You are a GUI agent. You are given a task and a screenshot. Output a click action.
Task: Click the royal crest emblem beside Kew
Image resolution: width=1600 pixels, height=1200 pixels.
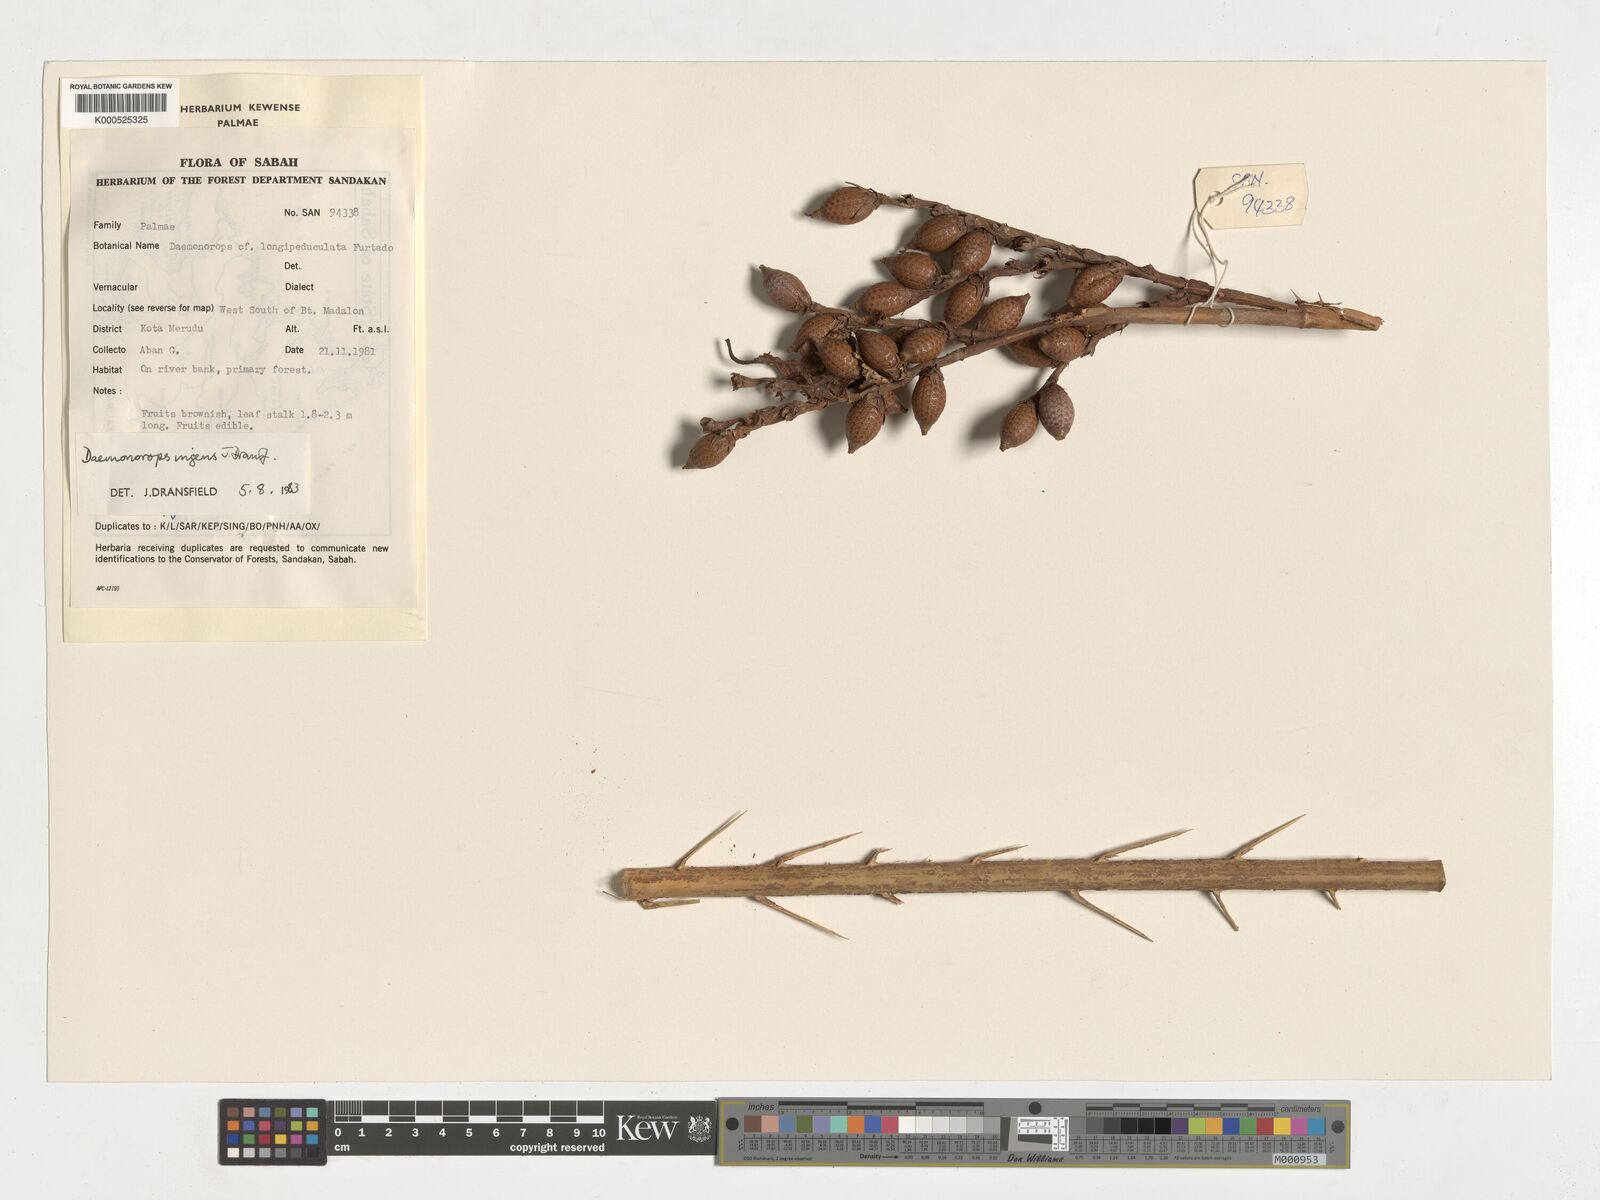[x=699, y=1129]
